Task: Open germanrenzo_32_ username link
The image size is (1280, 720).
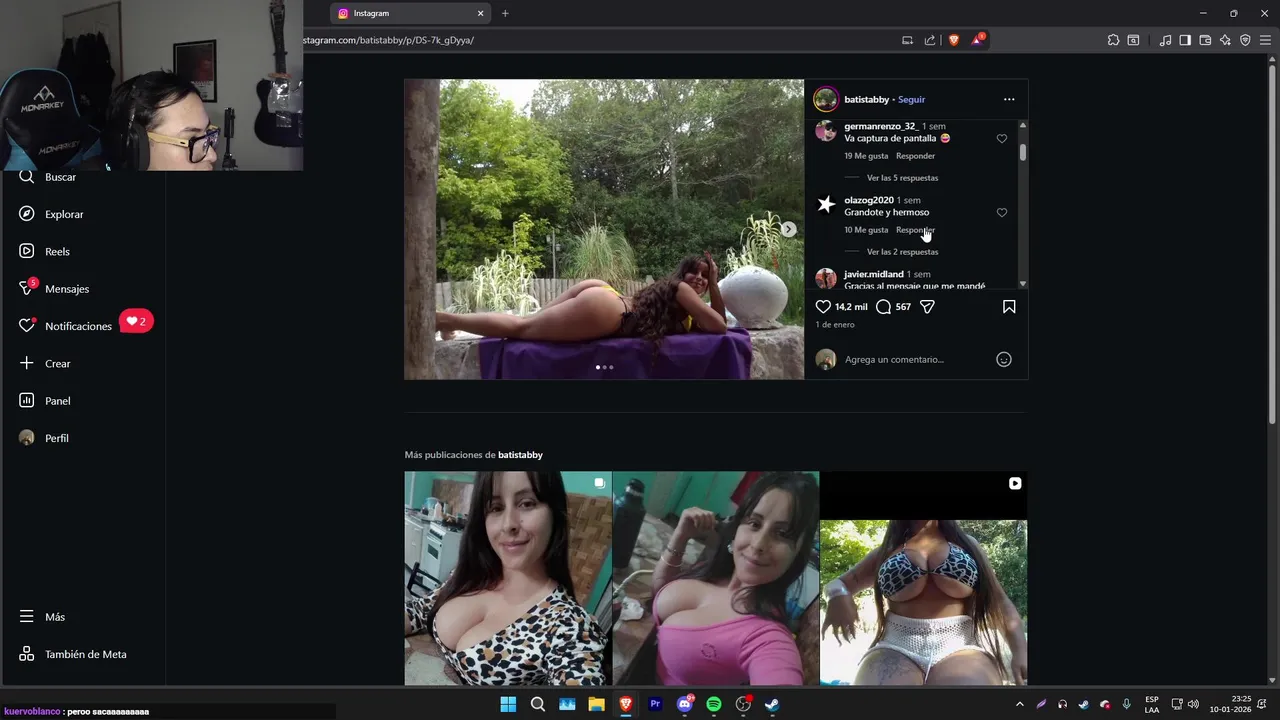Action: click(881, 126)
